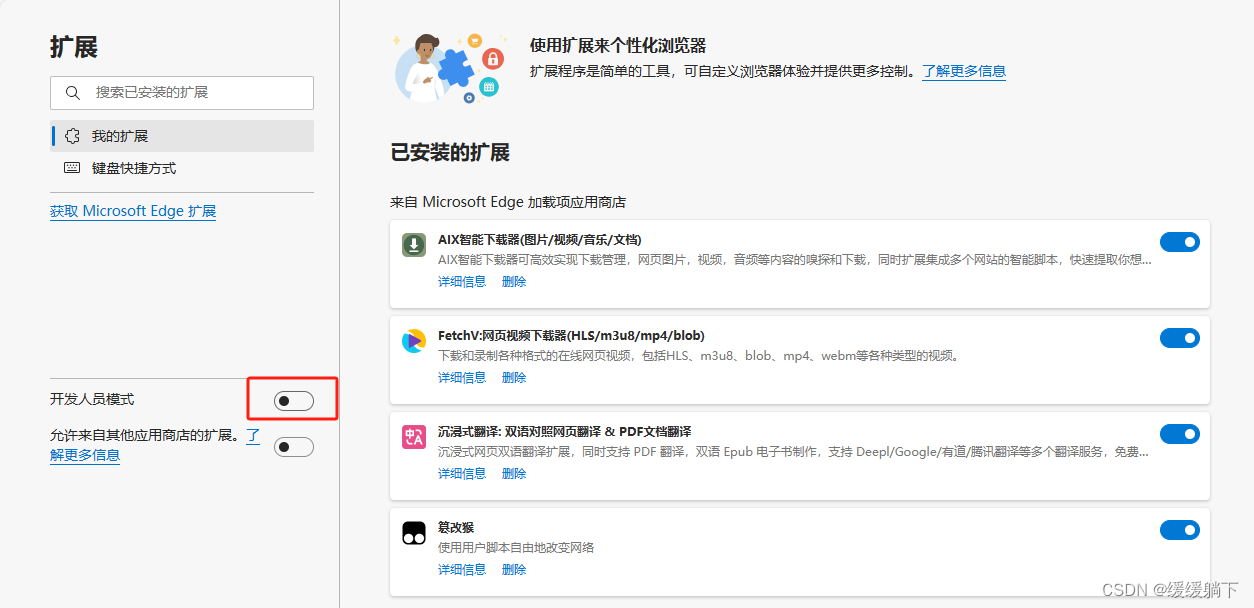Click the 沉浸式翻译 extension icon
Screen dimensions: 1254x608
point(414,437)
